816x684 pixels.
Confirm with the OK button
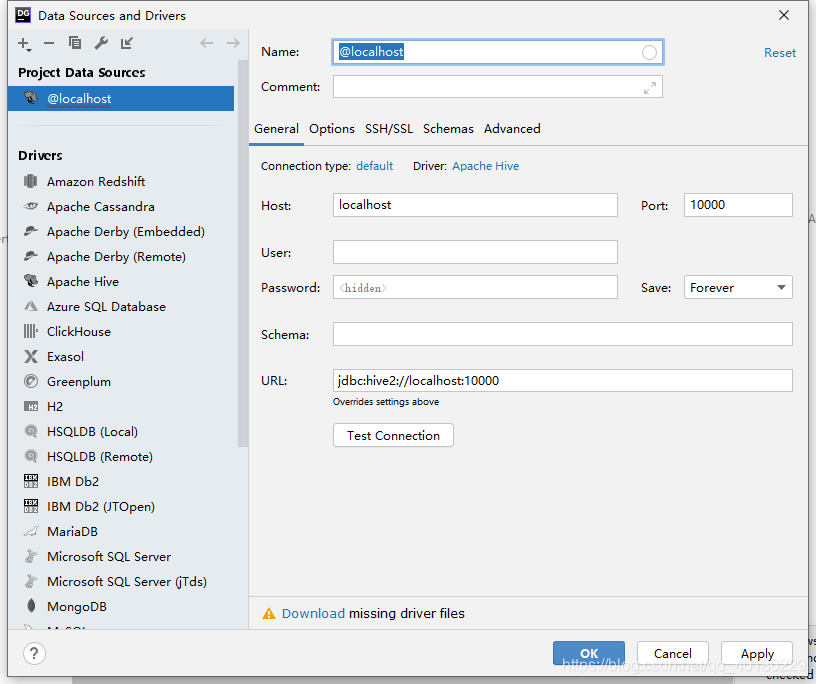[x=589, y=653]
